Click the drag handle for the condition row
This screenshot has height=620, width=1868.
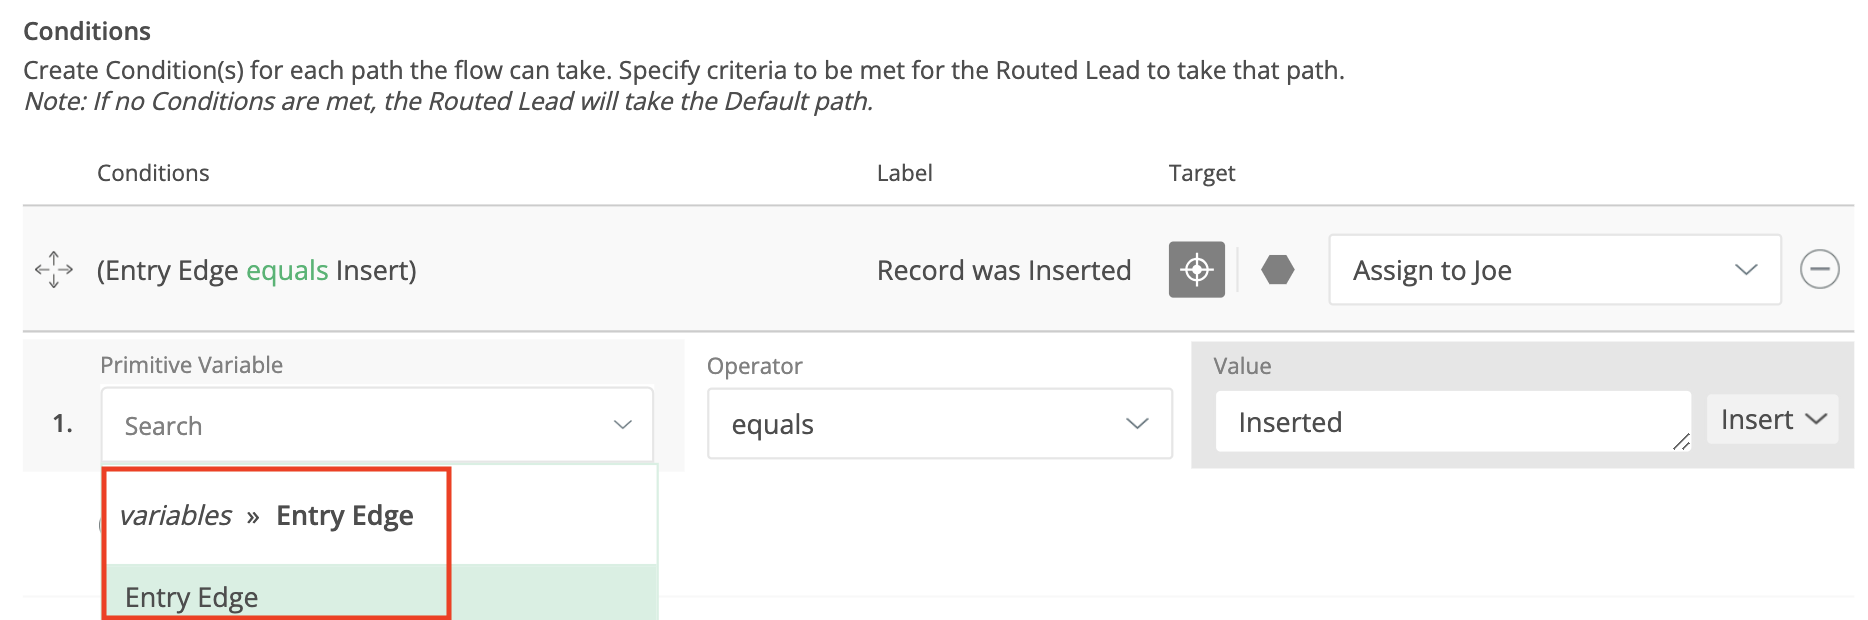pos(54,270)
